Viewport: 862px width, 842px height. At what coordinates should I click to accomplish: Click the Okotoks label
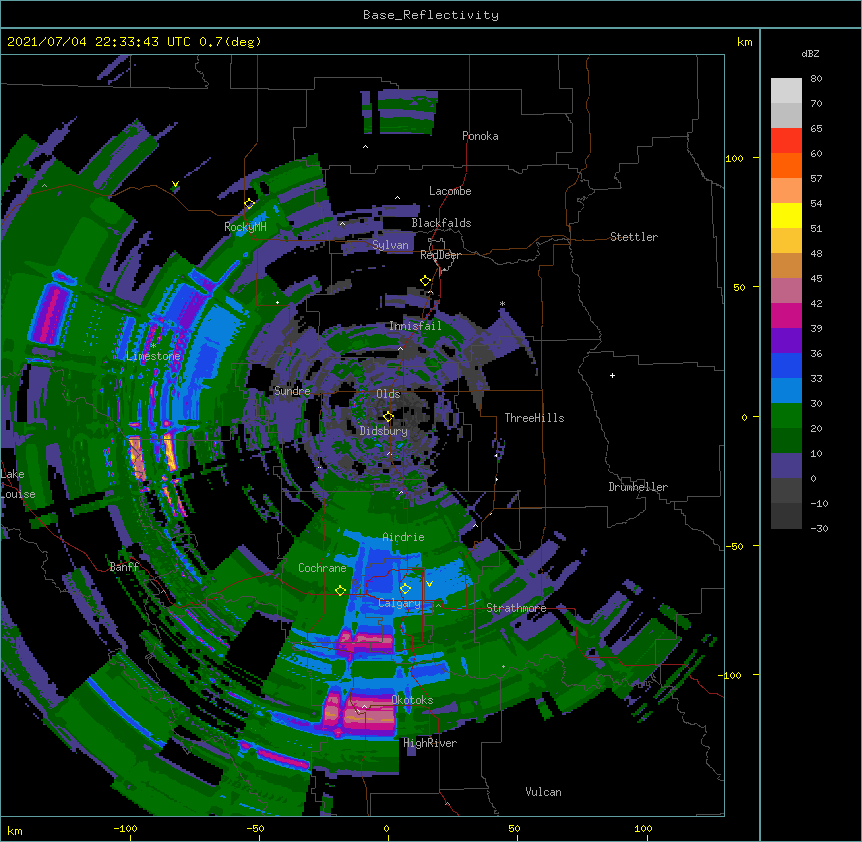click(x=412, y=700)
